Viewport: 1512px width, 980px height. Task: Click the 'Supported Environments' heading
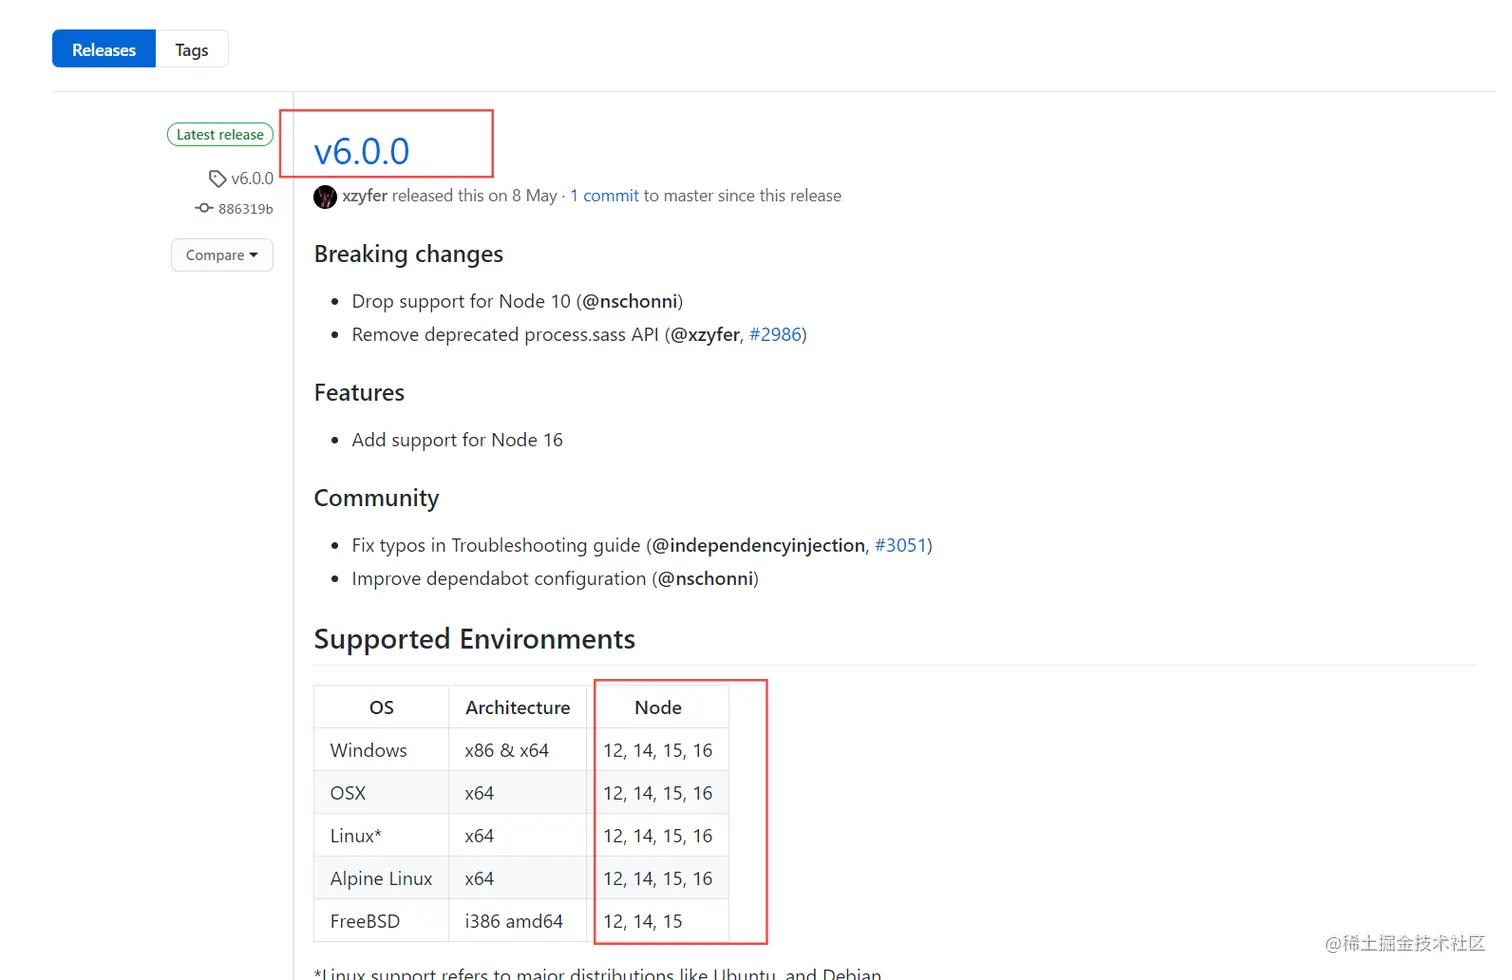(474, 639)
